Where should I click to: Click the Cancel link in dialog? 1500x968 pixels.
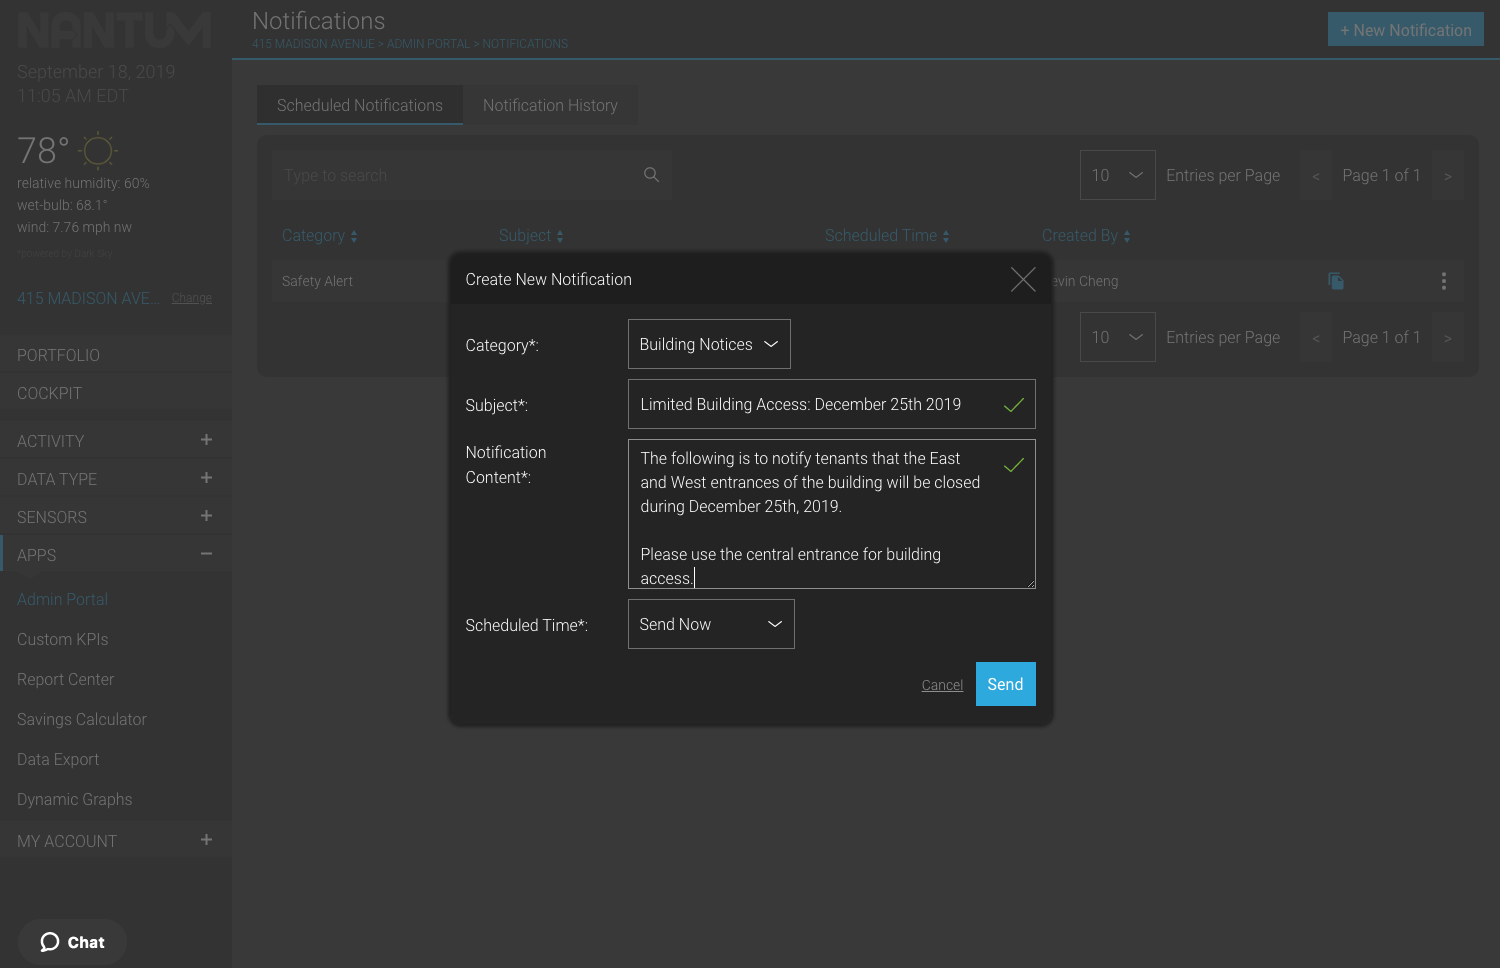coord(942,685)
